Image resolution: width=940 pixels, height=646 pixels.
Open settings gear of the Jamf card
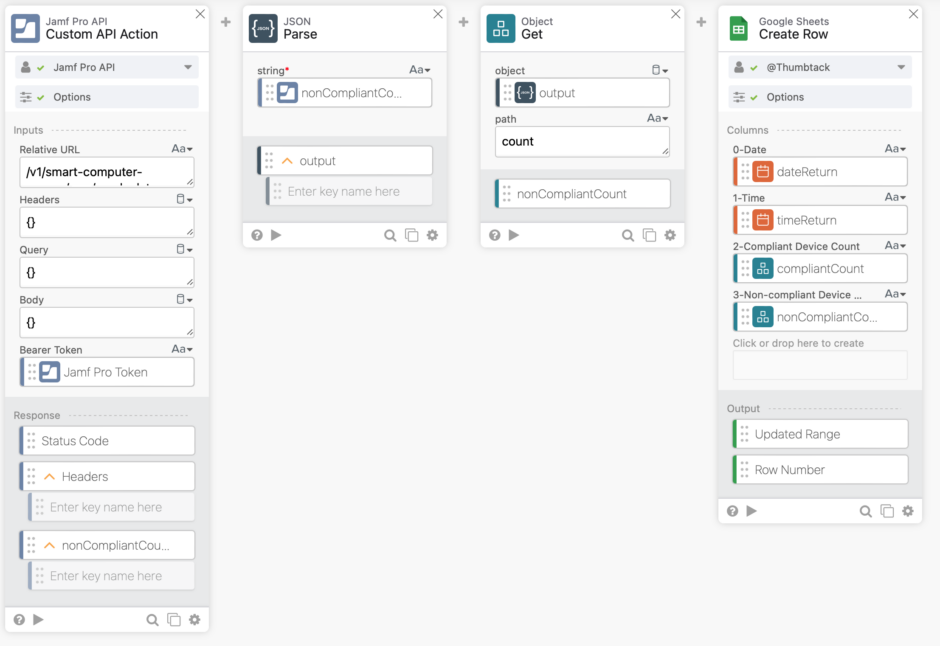195,620
